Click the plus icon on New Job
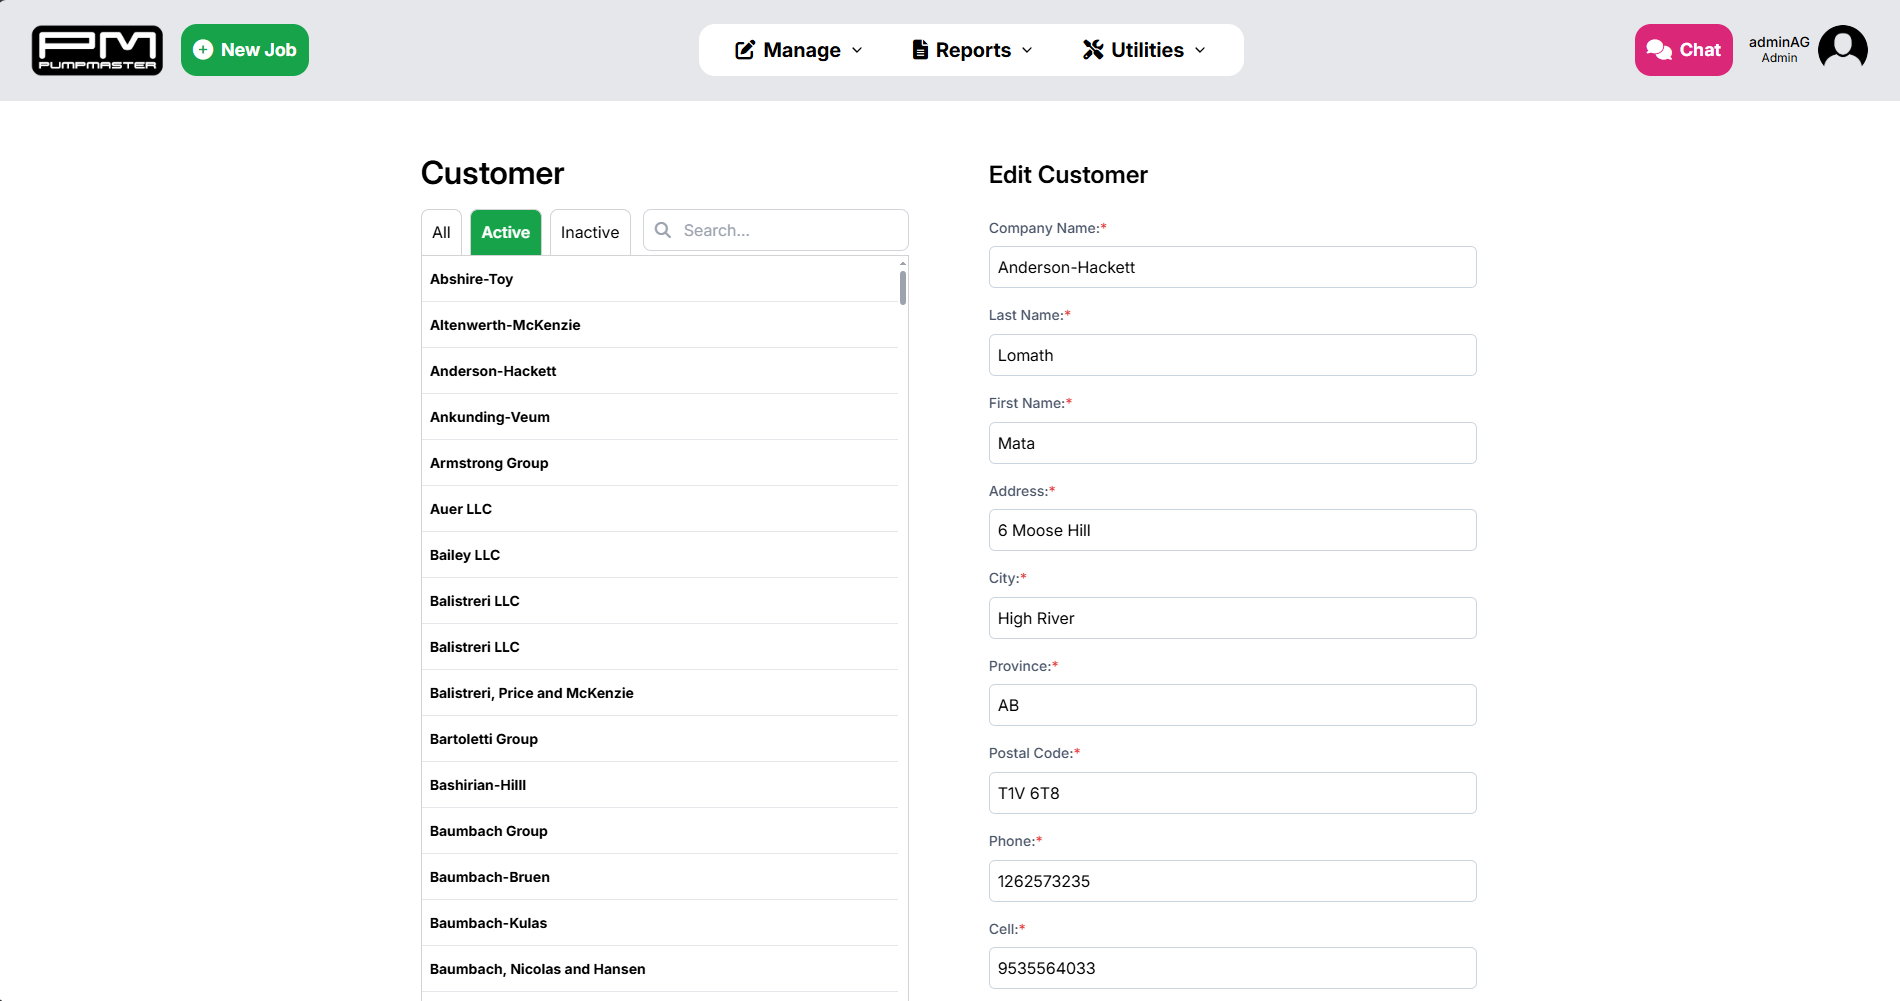This screenshot has height=1001, width=1900. [203, 50]
